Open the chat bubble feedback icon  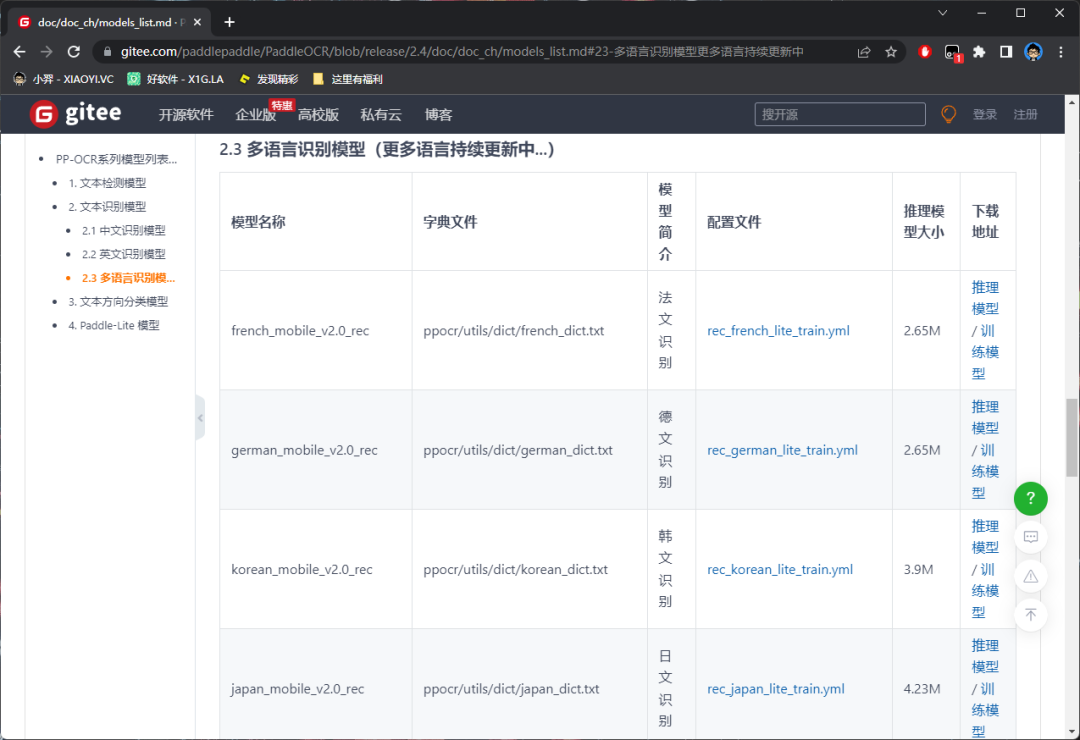1030,537
